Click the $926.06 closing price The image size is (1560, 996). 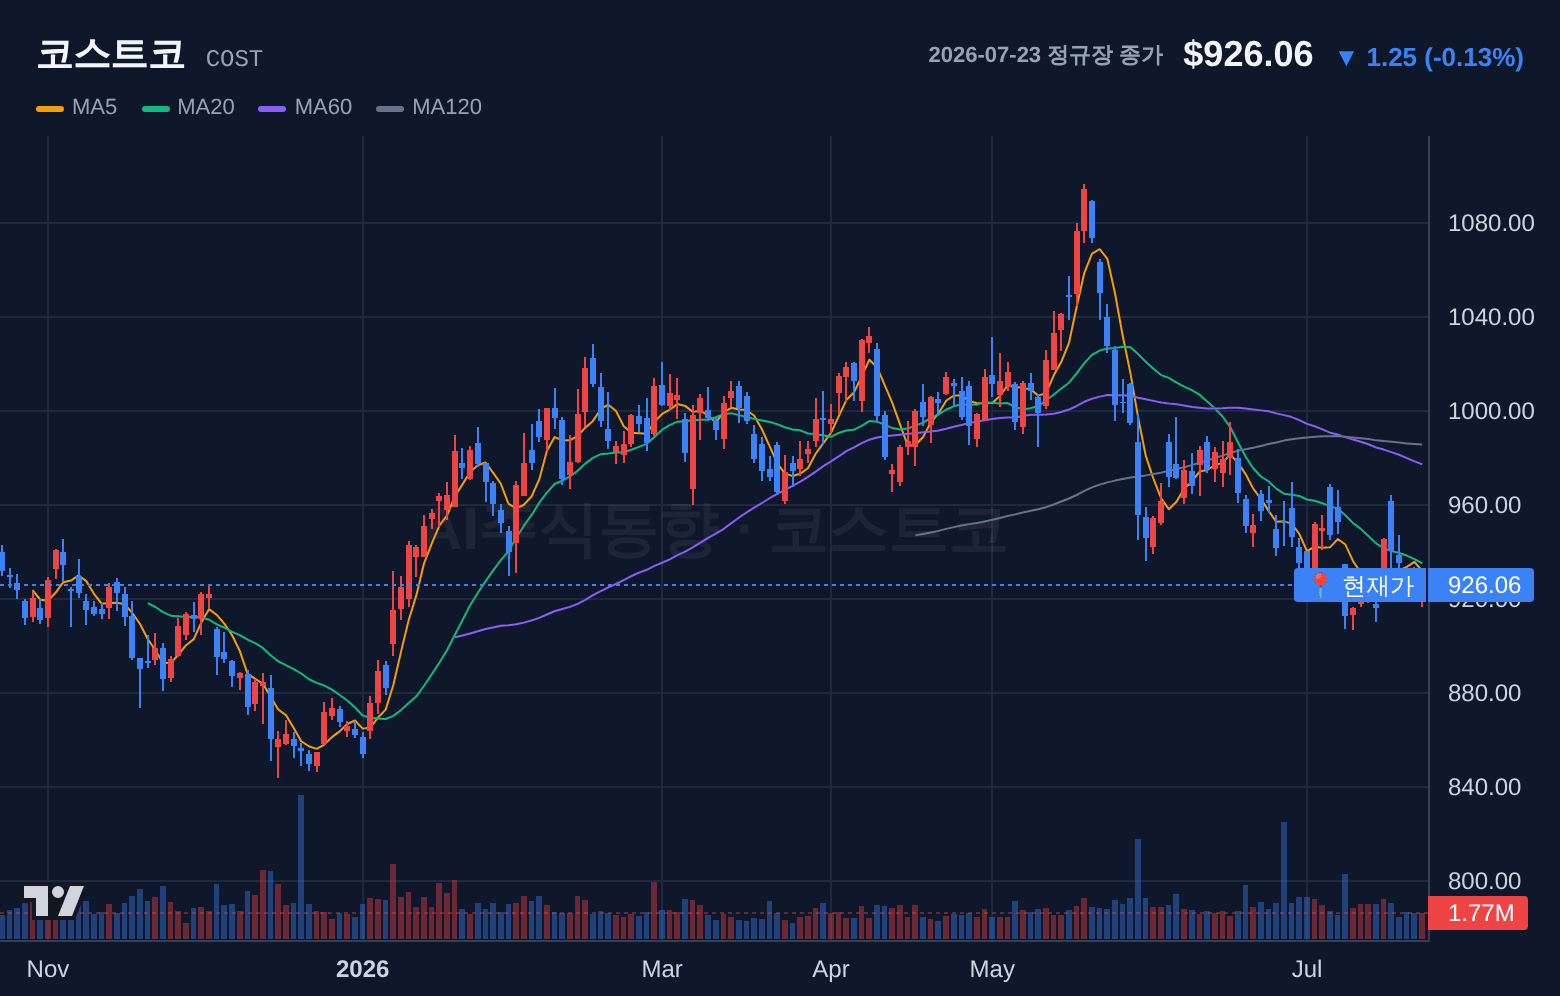point(1248,55)
